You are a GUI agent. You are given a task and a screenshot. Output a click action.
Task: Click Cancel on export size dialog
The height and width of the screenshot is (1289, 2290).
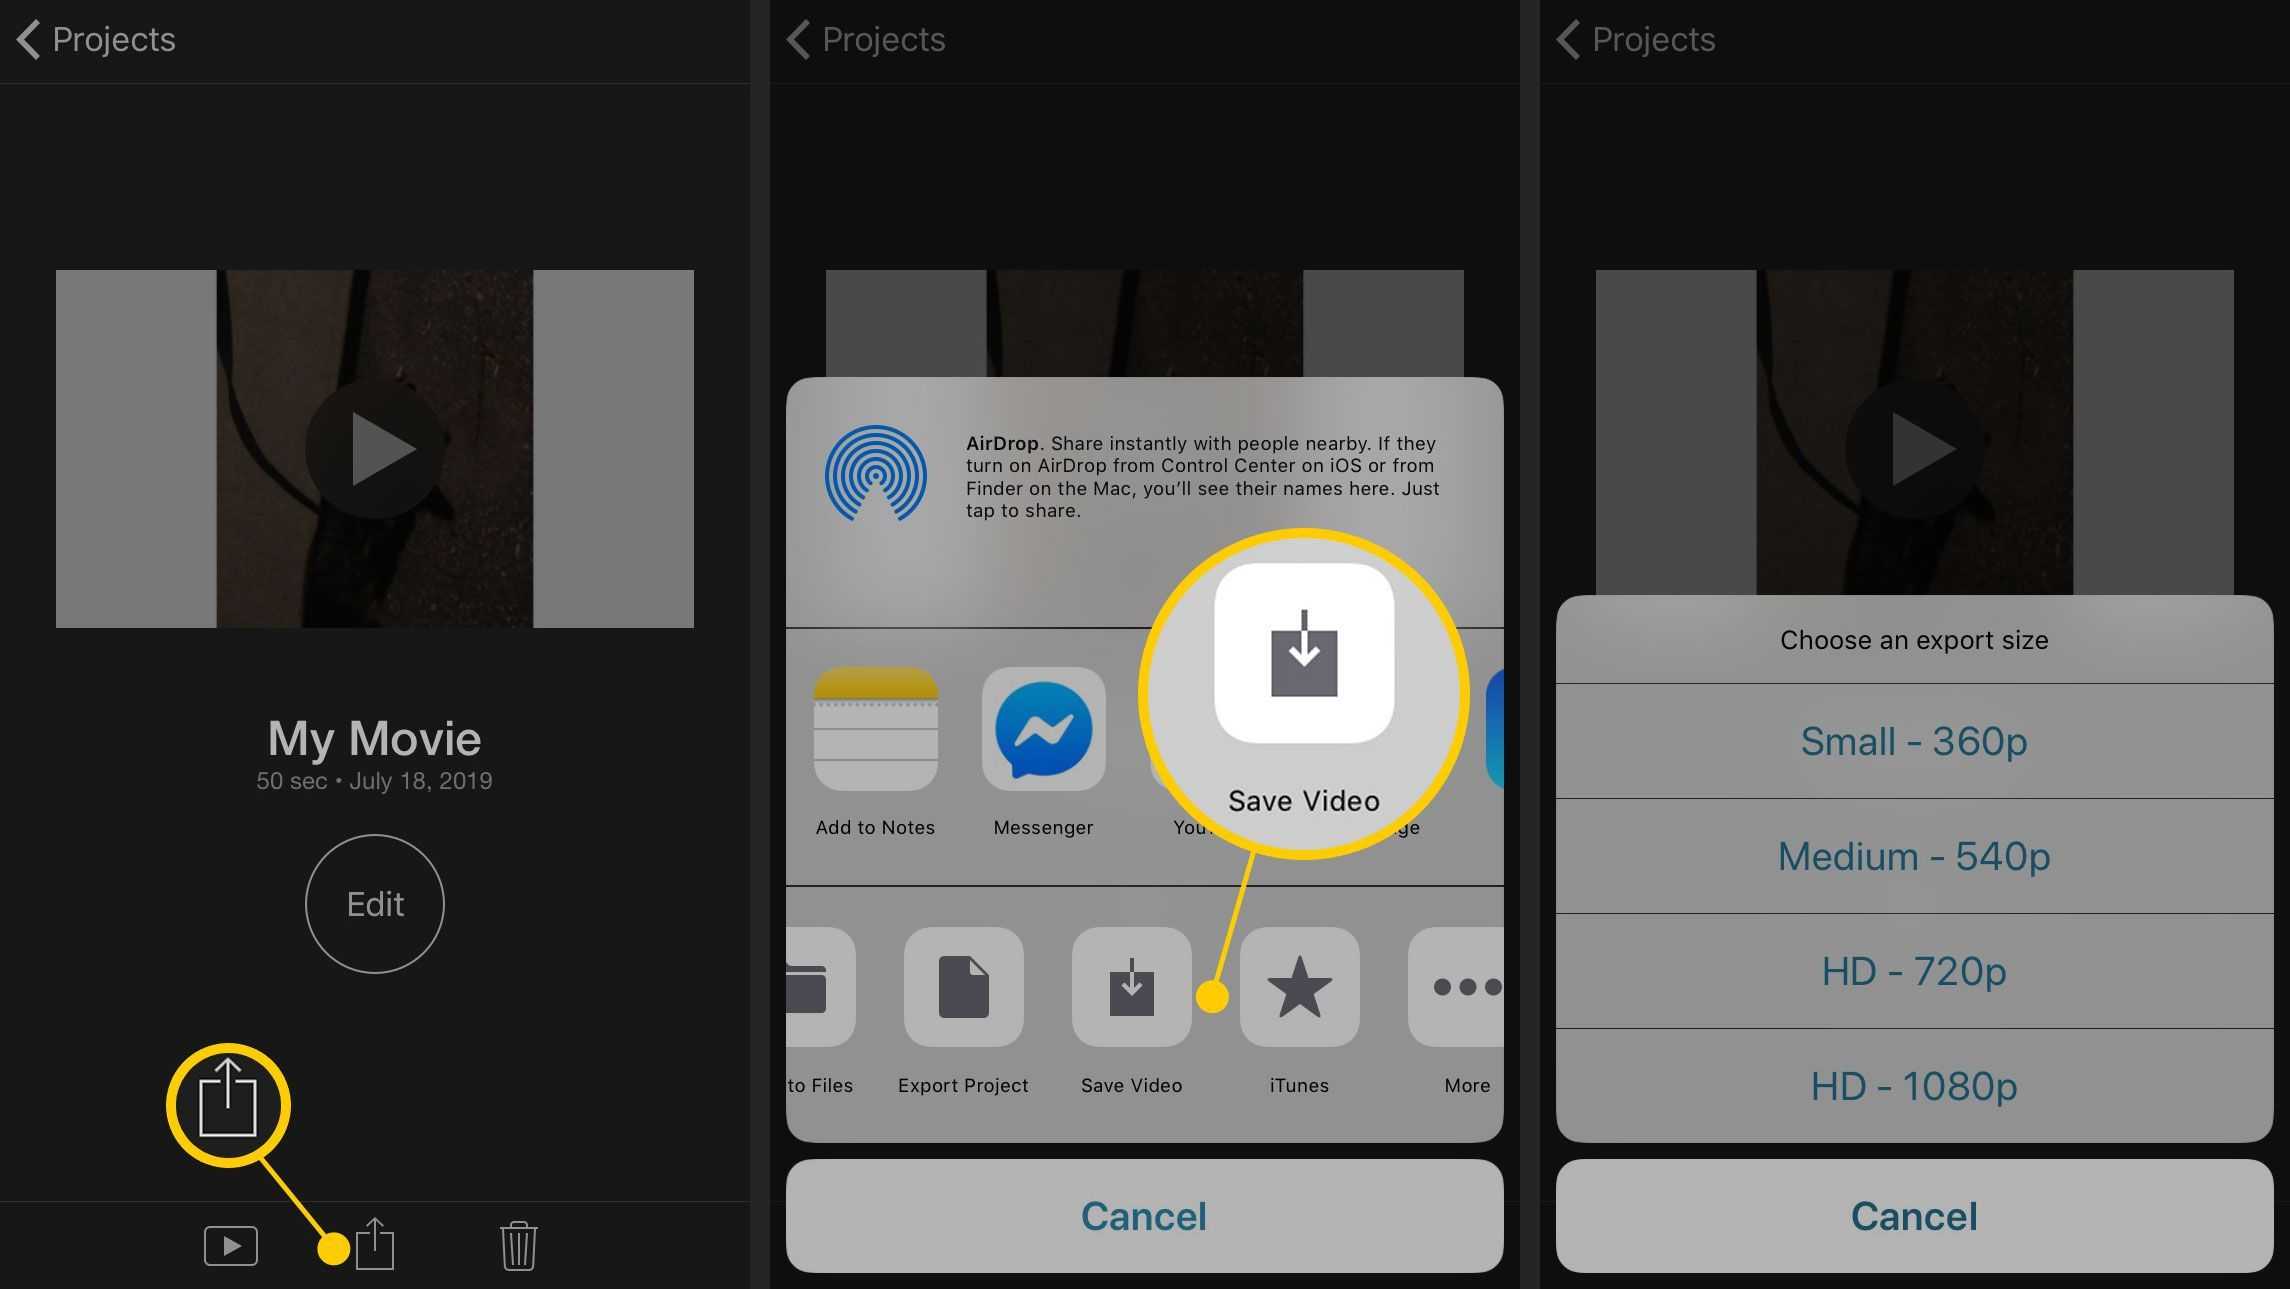1913,1217
